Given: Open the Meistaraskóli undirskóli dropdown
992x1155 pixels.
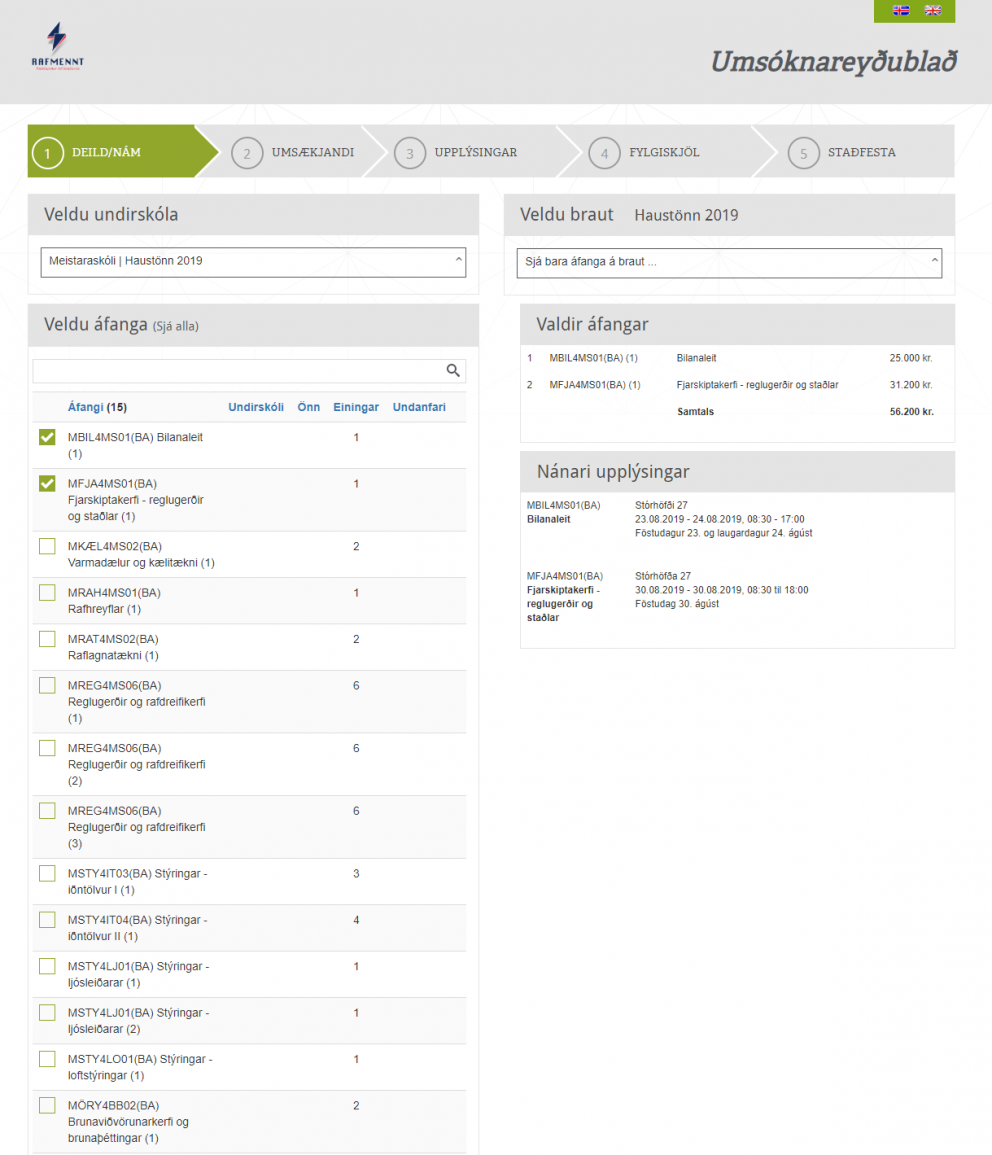Looking at the screenshot, I should (x=253, y=261).
